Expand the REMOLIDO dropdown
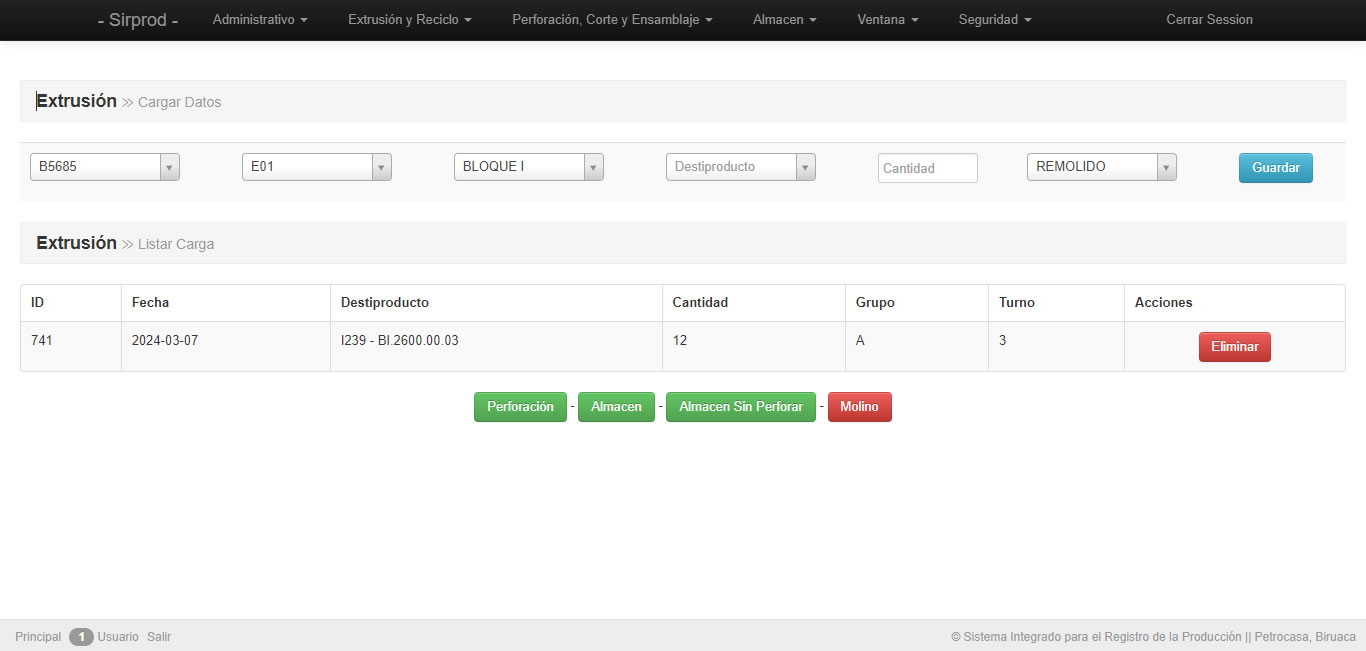The image size is (1366, 651). point(1102,167)
